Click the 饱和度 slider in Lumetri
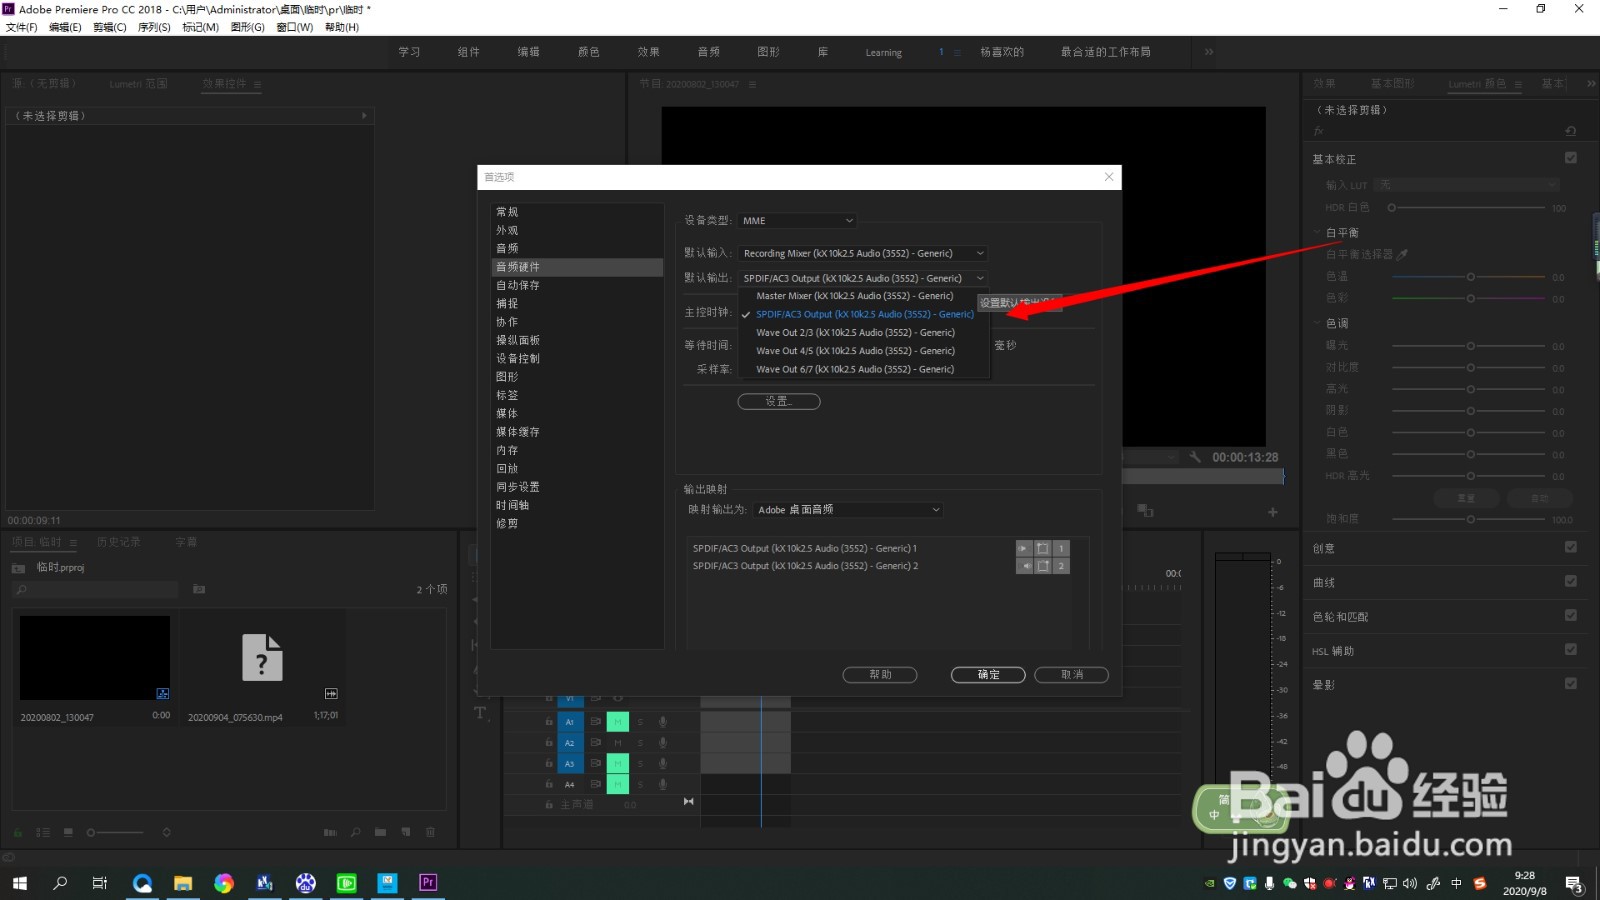1600x900 pixels. point(1470,519)
